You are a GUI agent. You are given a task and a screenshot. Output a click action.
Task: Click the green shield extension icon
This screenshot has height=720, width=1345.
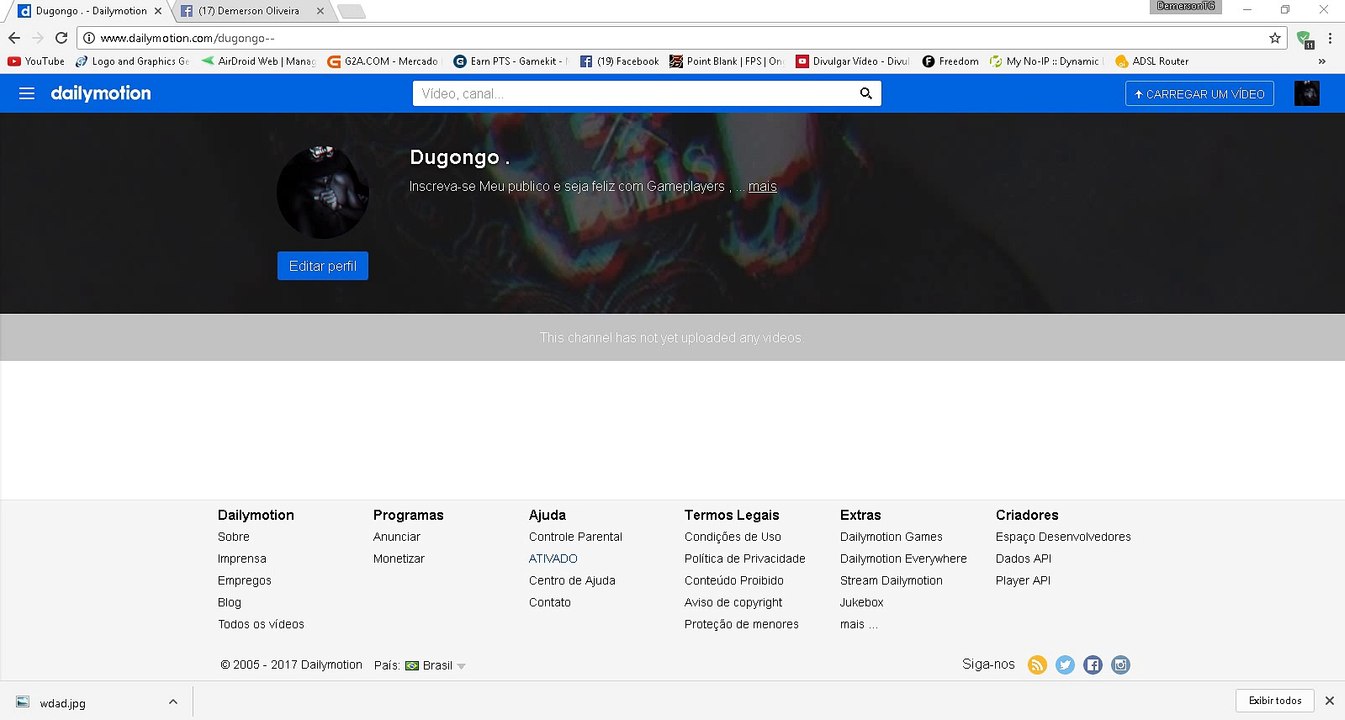tap(1304, 39)
